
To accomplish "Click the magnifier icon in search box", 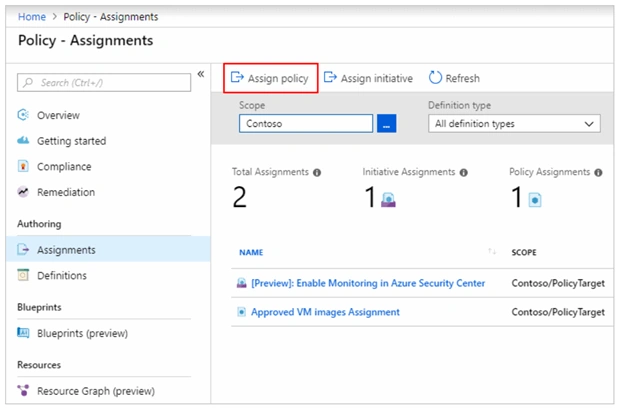I will coord(28,82).
